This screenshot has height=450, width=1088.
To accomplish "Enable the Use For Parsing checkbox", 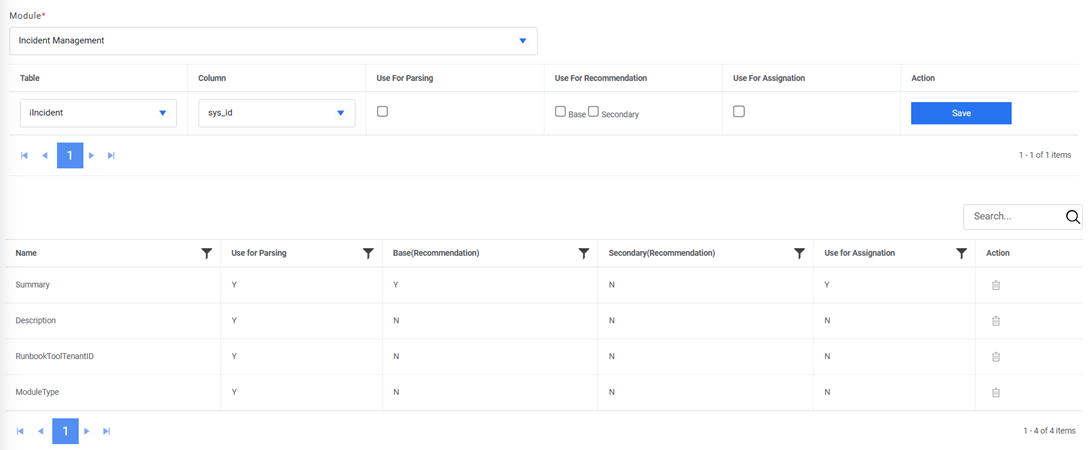I will coord(382,112).
